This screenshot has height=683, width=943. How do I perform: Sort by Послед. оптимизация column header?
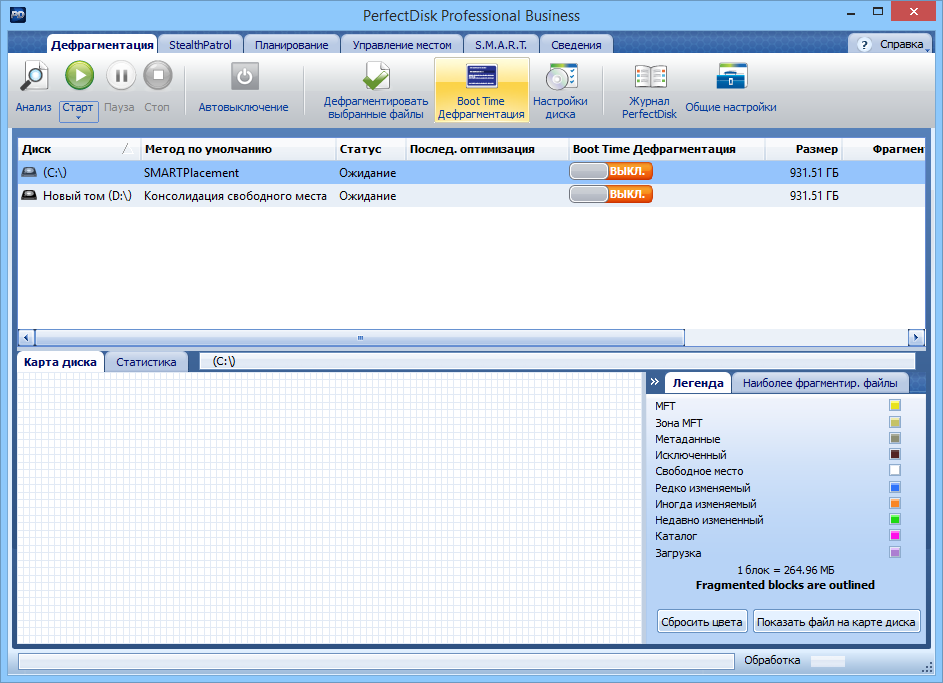point(487,149)
